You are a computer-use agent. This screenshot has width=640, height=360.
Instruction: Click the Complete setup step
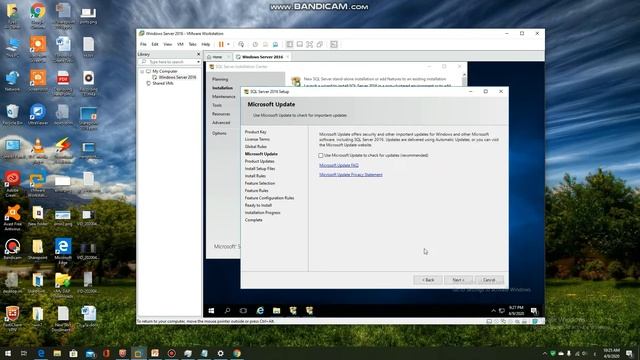pos(253,220)
